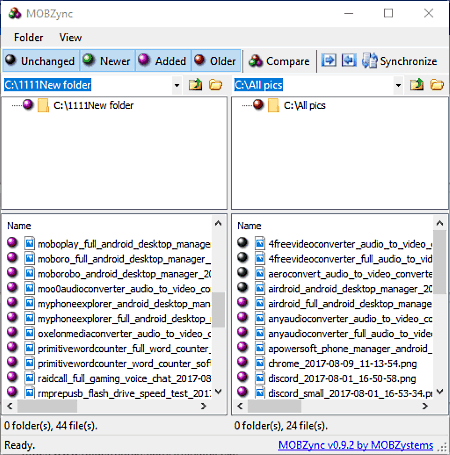Click the right list horizontal scroll-left arrow

click(x=240, y=406)
